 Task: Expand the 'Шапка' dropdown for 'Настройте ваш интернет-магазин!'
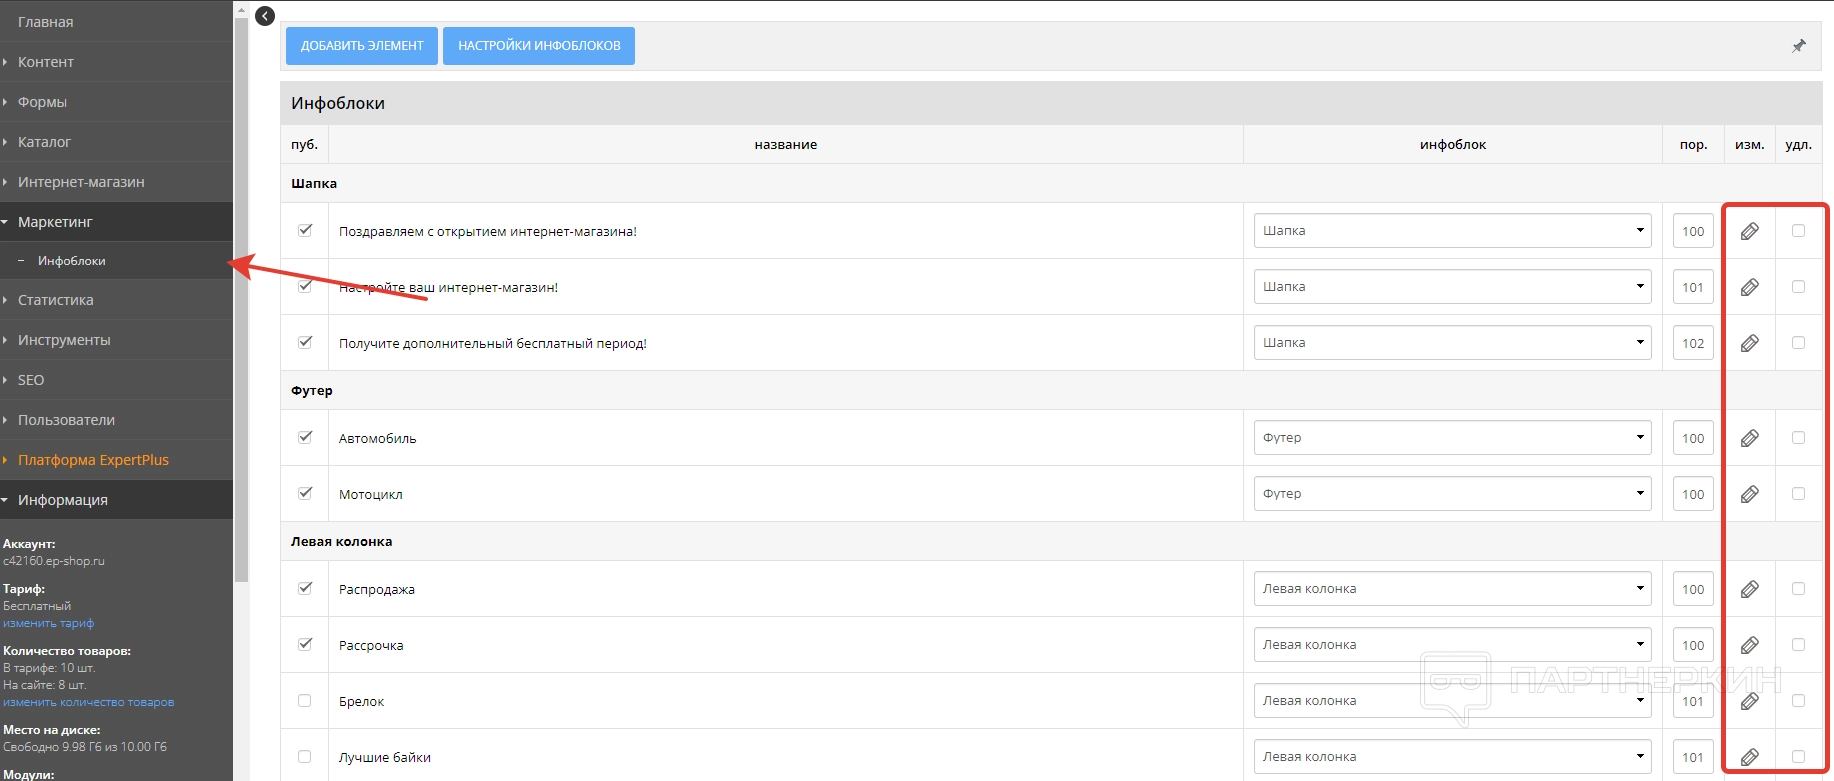[x=1452, y=287]
